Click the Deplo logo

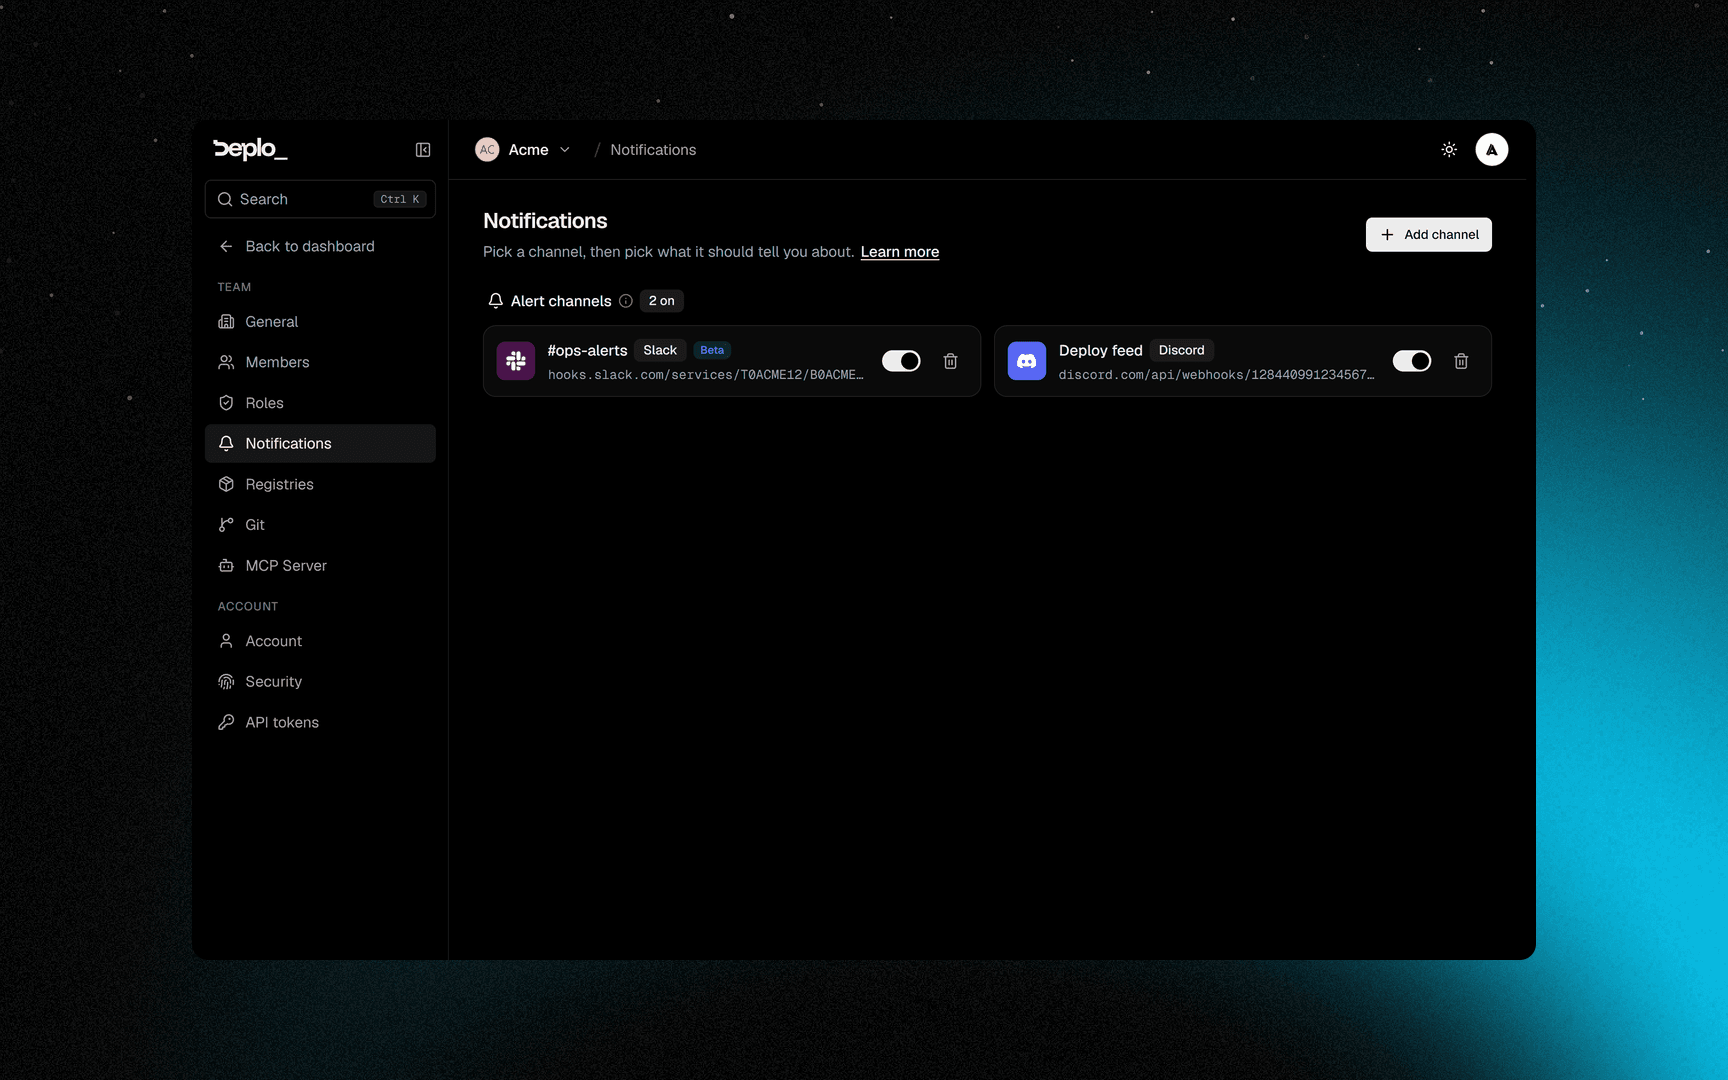tap(250, 149)
